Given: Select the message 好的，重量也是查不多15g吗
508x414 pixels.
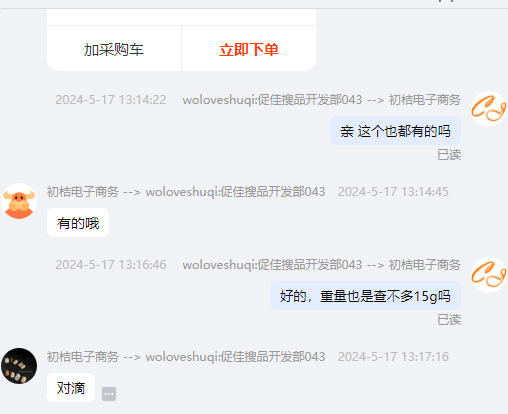Looking at the screenshot, I should pyautogui.click(x=365, y=296).
